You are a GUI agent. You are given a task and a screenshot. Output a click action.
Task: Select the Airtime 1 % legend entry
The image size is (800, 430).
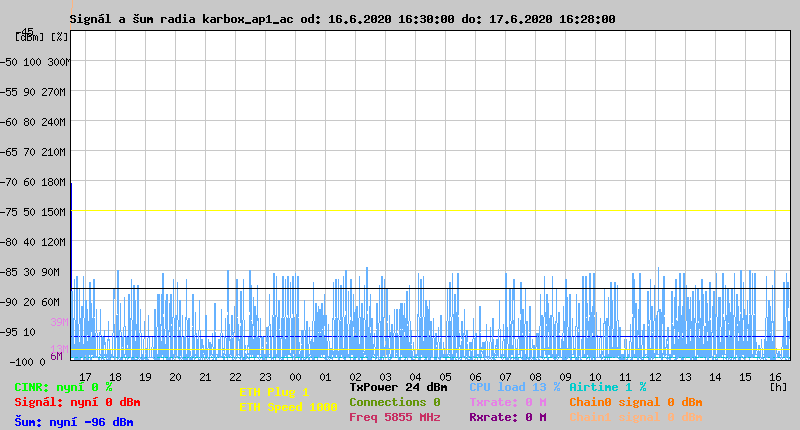coord(607,387)
